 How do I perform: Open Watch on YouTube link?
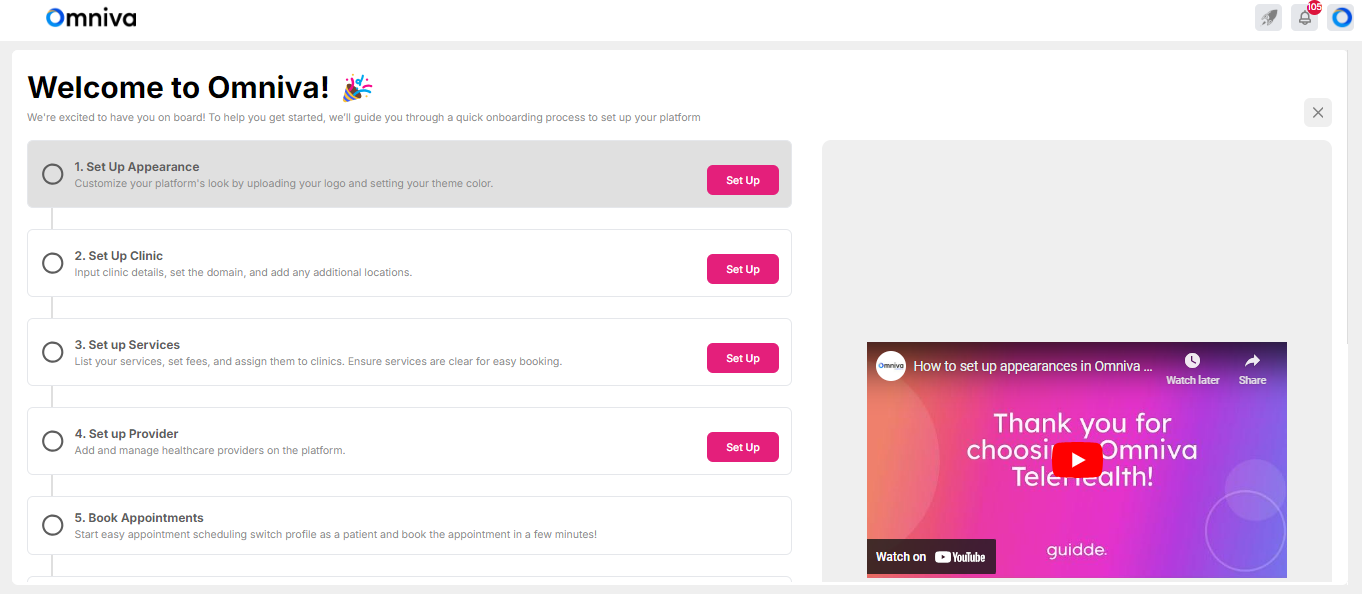(x=930, y=557)
